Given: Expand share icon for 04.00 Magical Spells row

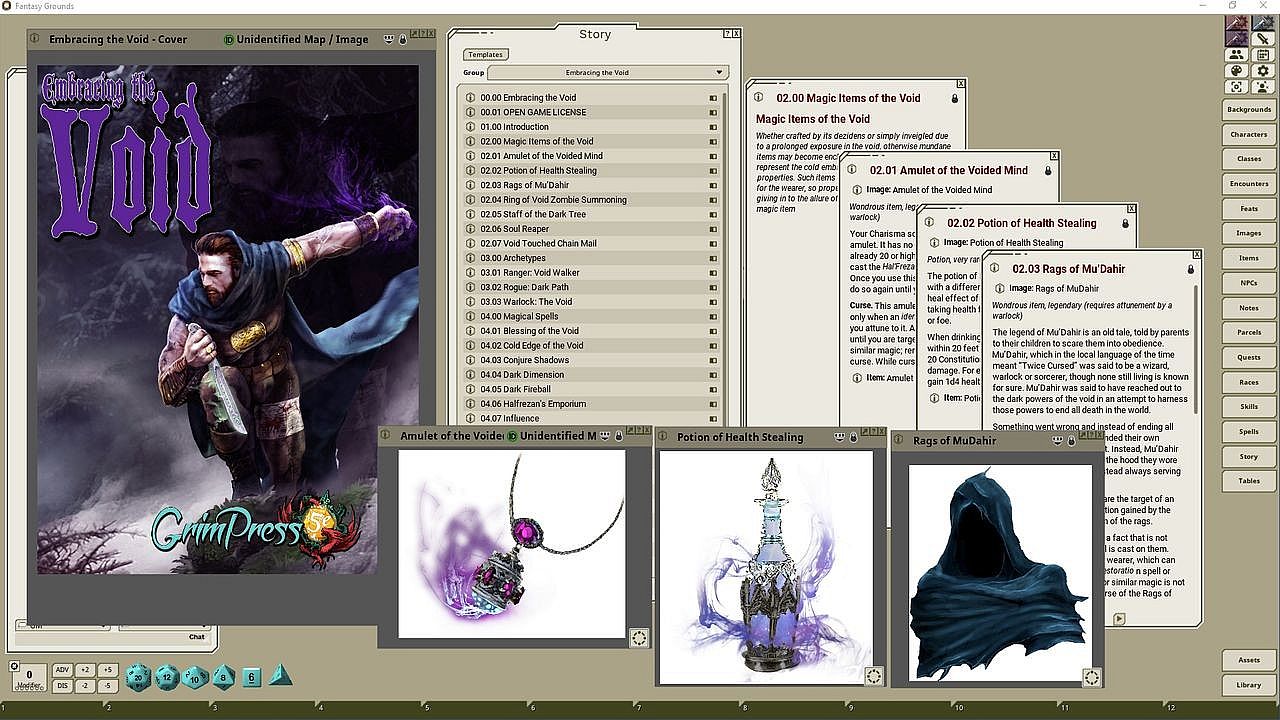Looking at the screenshot, I should 713,316.
